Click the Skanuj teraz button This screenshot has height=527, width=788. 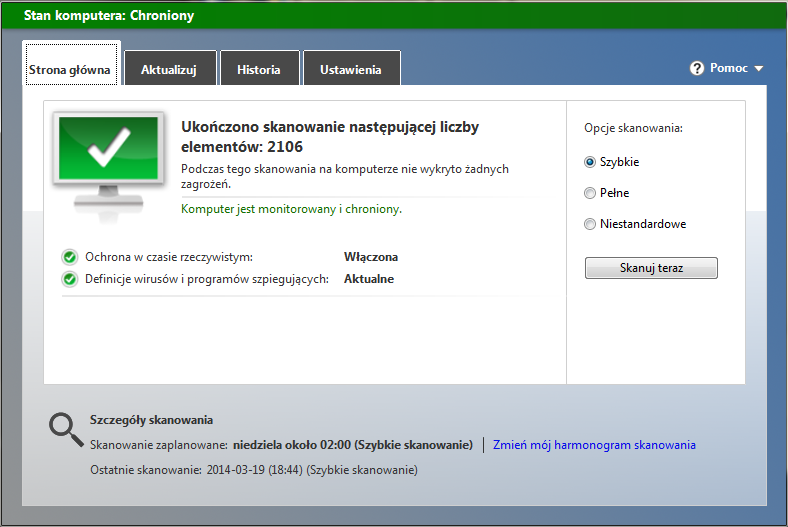651,268
